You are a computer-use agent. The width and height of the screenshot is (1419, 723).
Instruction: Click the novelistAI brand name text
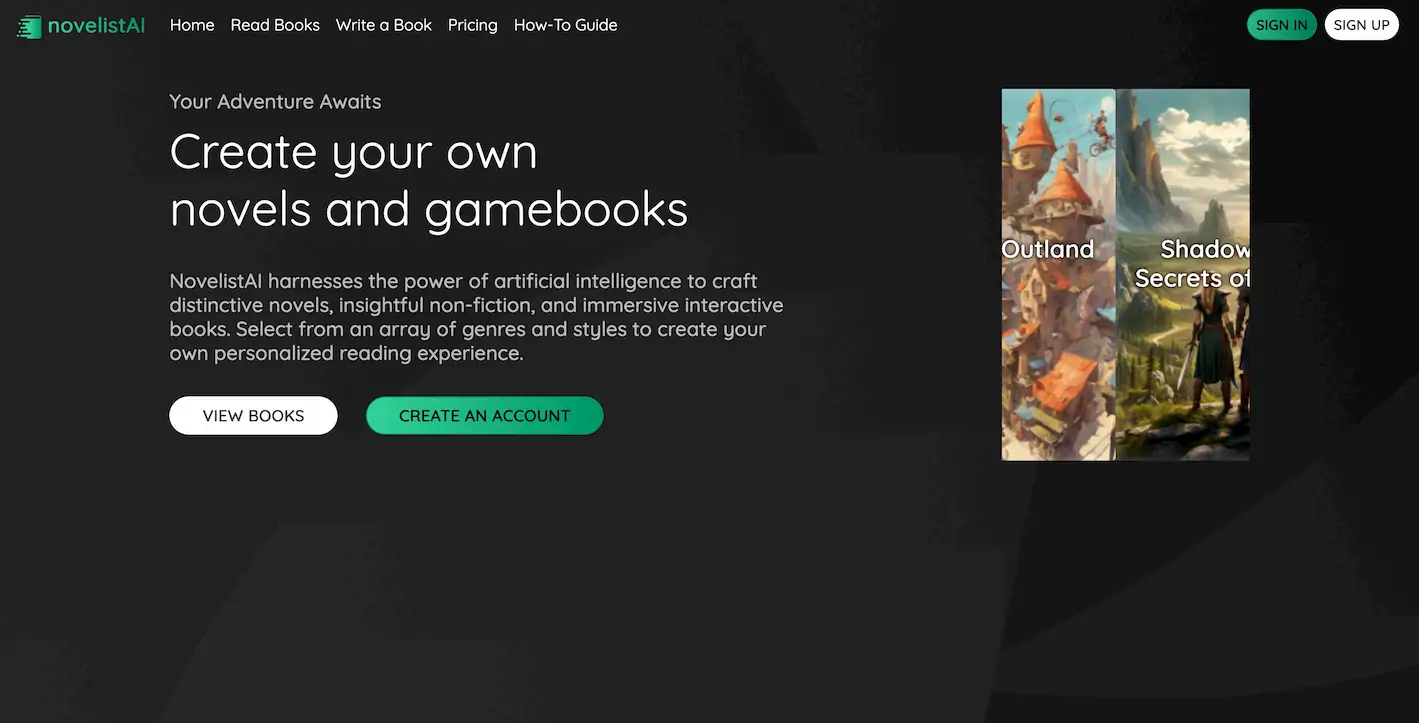[x=96, y=25]
